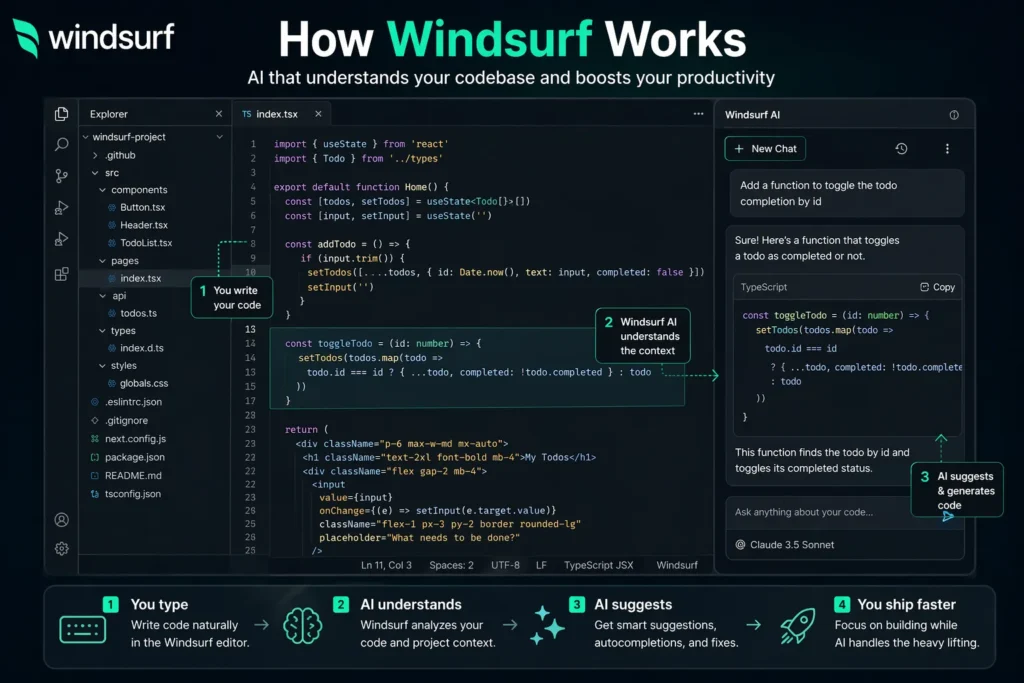Click the Windsurf AI panel title
The width and height of the screenshot is (1024, 683).
[x=752, y=115]
